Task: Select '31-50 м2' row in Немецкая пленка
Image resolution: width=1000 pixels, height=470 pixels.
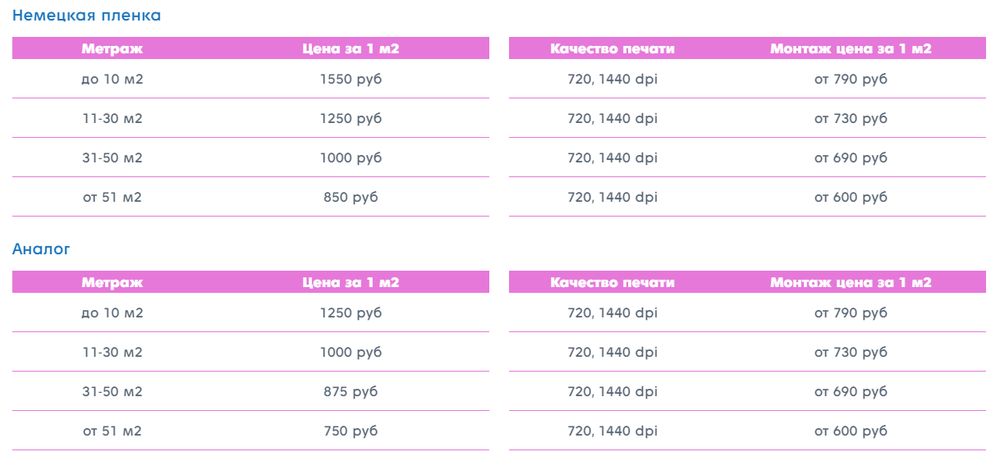Action: coord(112,158)
